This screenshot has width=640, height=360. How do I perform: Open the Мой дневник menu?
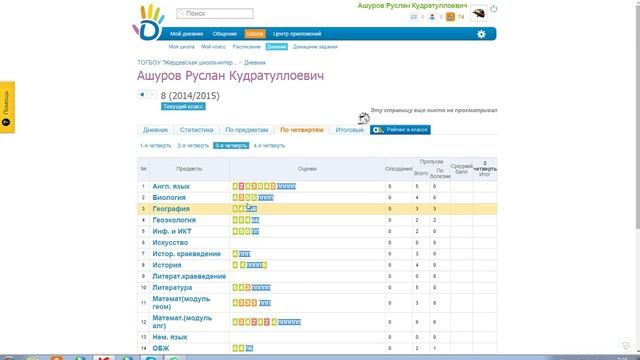pos(187,34)
